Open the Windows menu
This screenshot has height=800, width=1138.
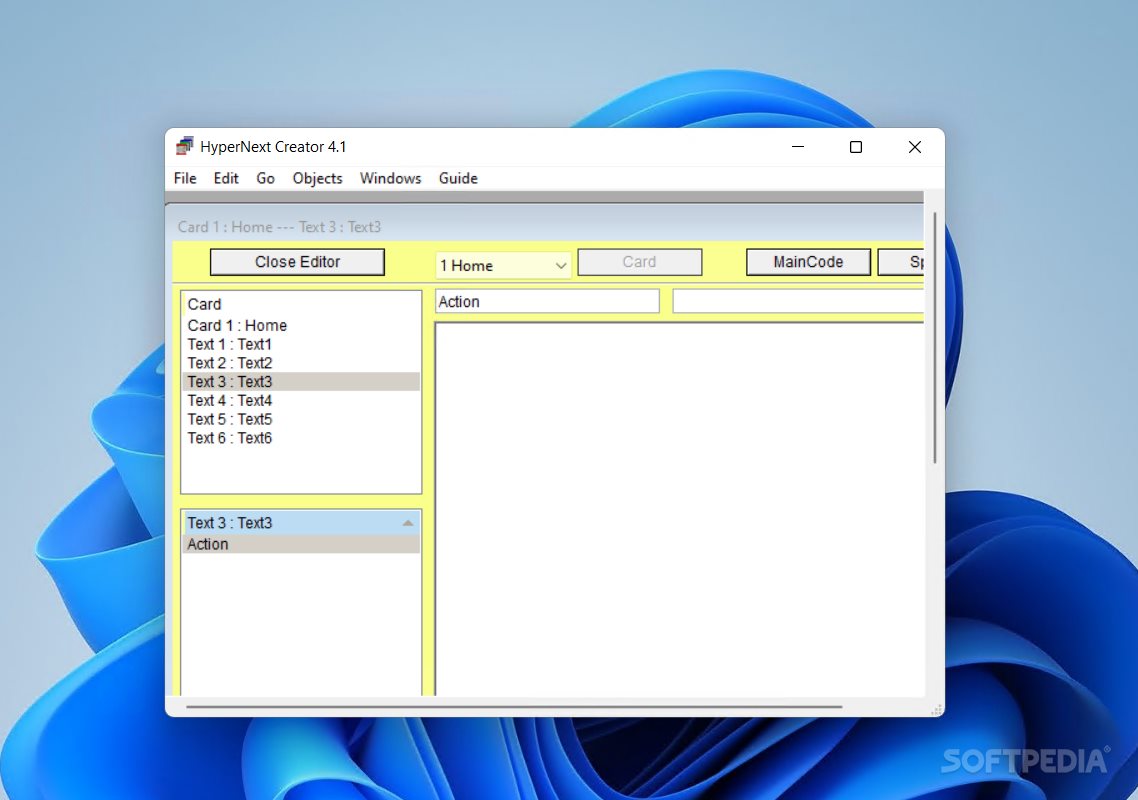coord(390,179)
